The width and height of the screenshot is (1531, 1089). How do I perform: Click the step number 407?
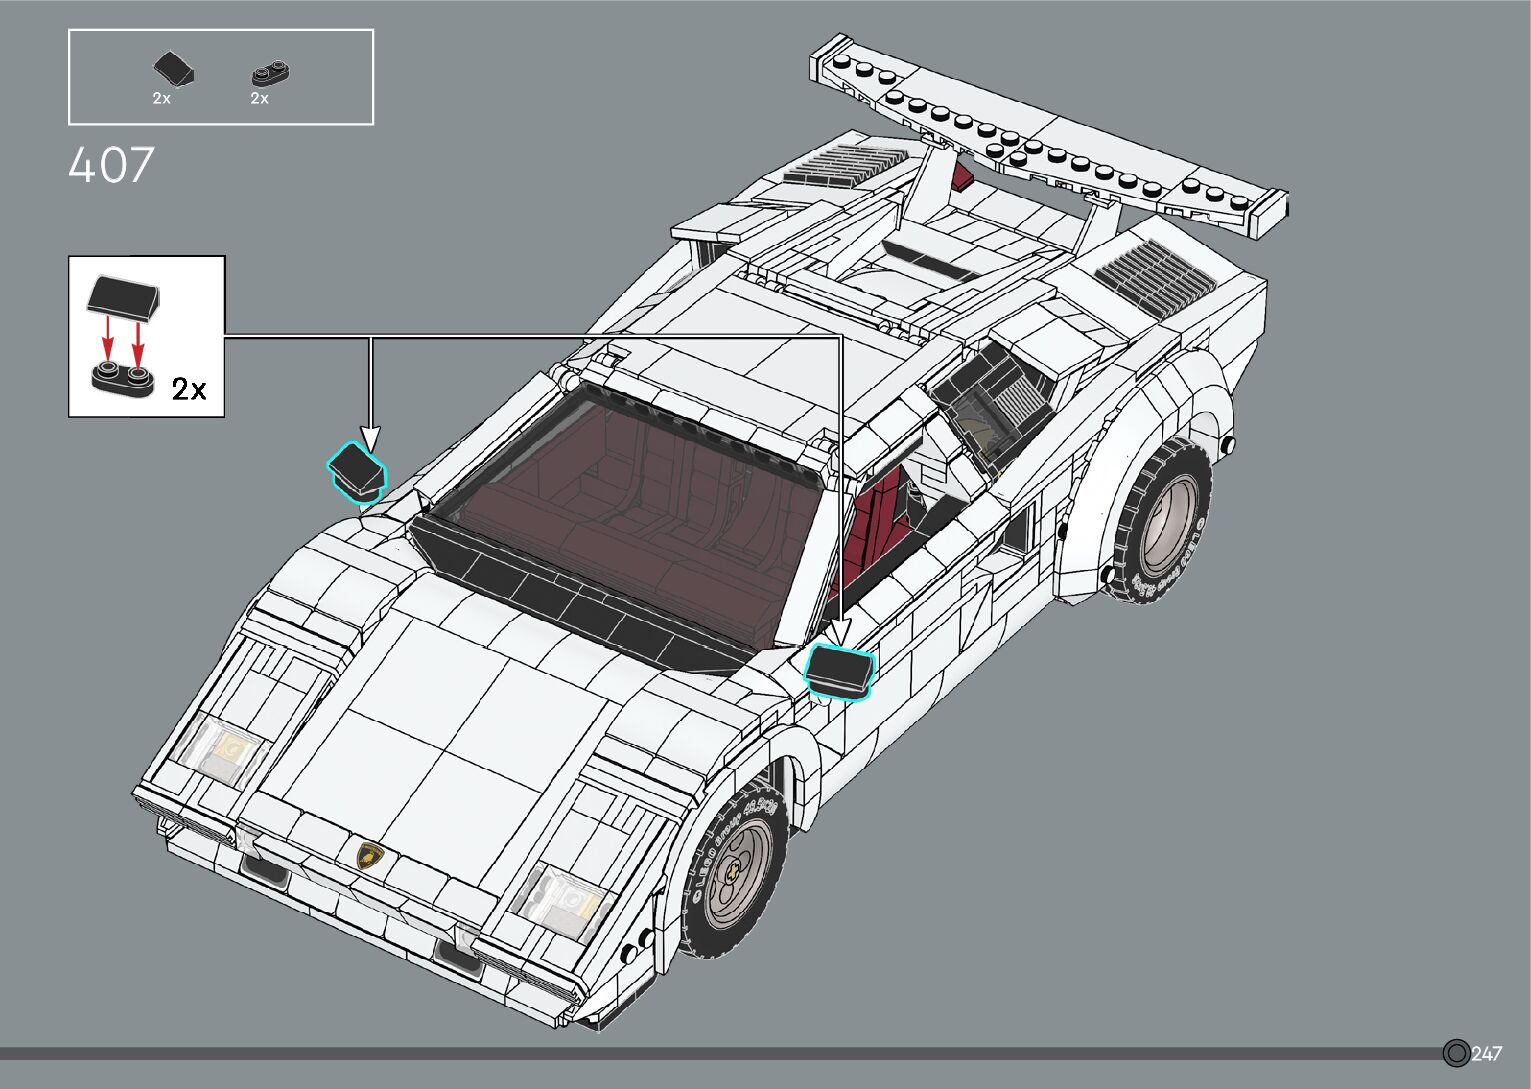(x=111, y=166)
